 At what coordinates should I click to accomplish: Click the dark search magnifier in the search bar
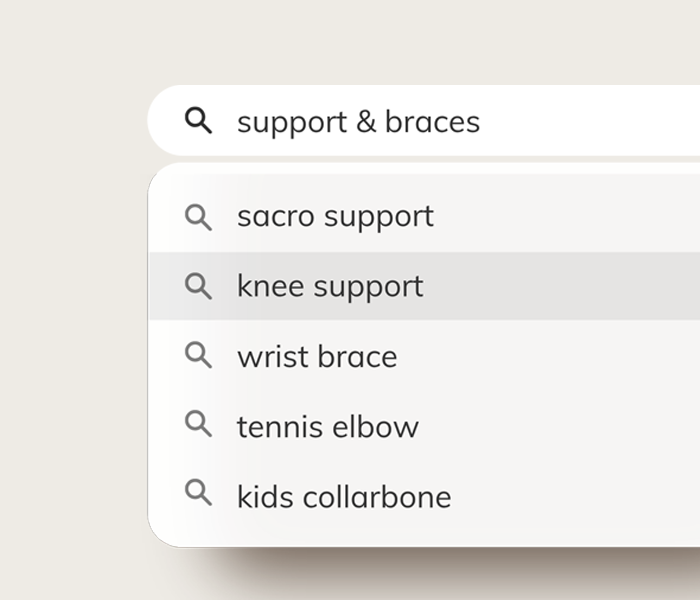click(x=198, y=120)
